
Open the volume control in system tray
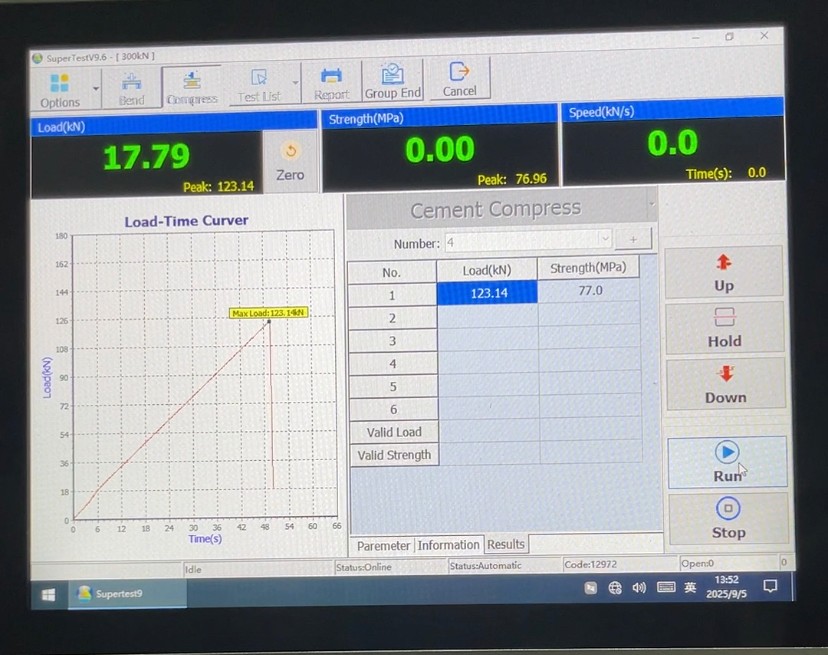point(639,587)
